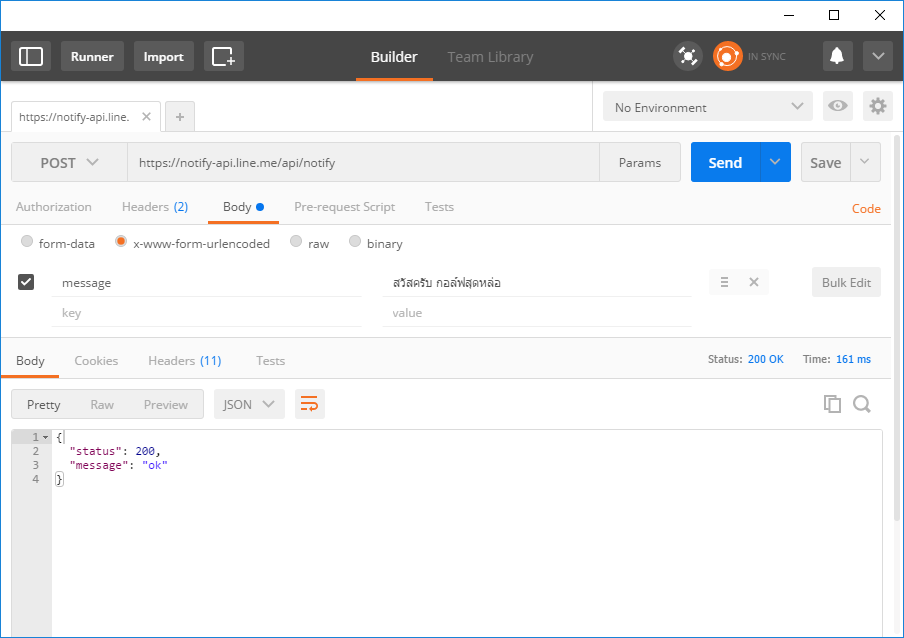Open the generate Code link
This screenshot has height=638, width=904.
(x=866, y=209)
